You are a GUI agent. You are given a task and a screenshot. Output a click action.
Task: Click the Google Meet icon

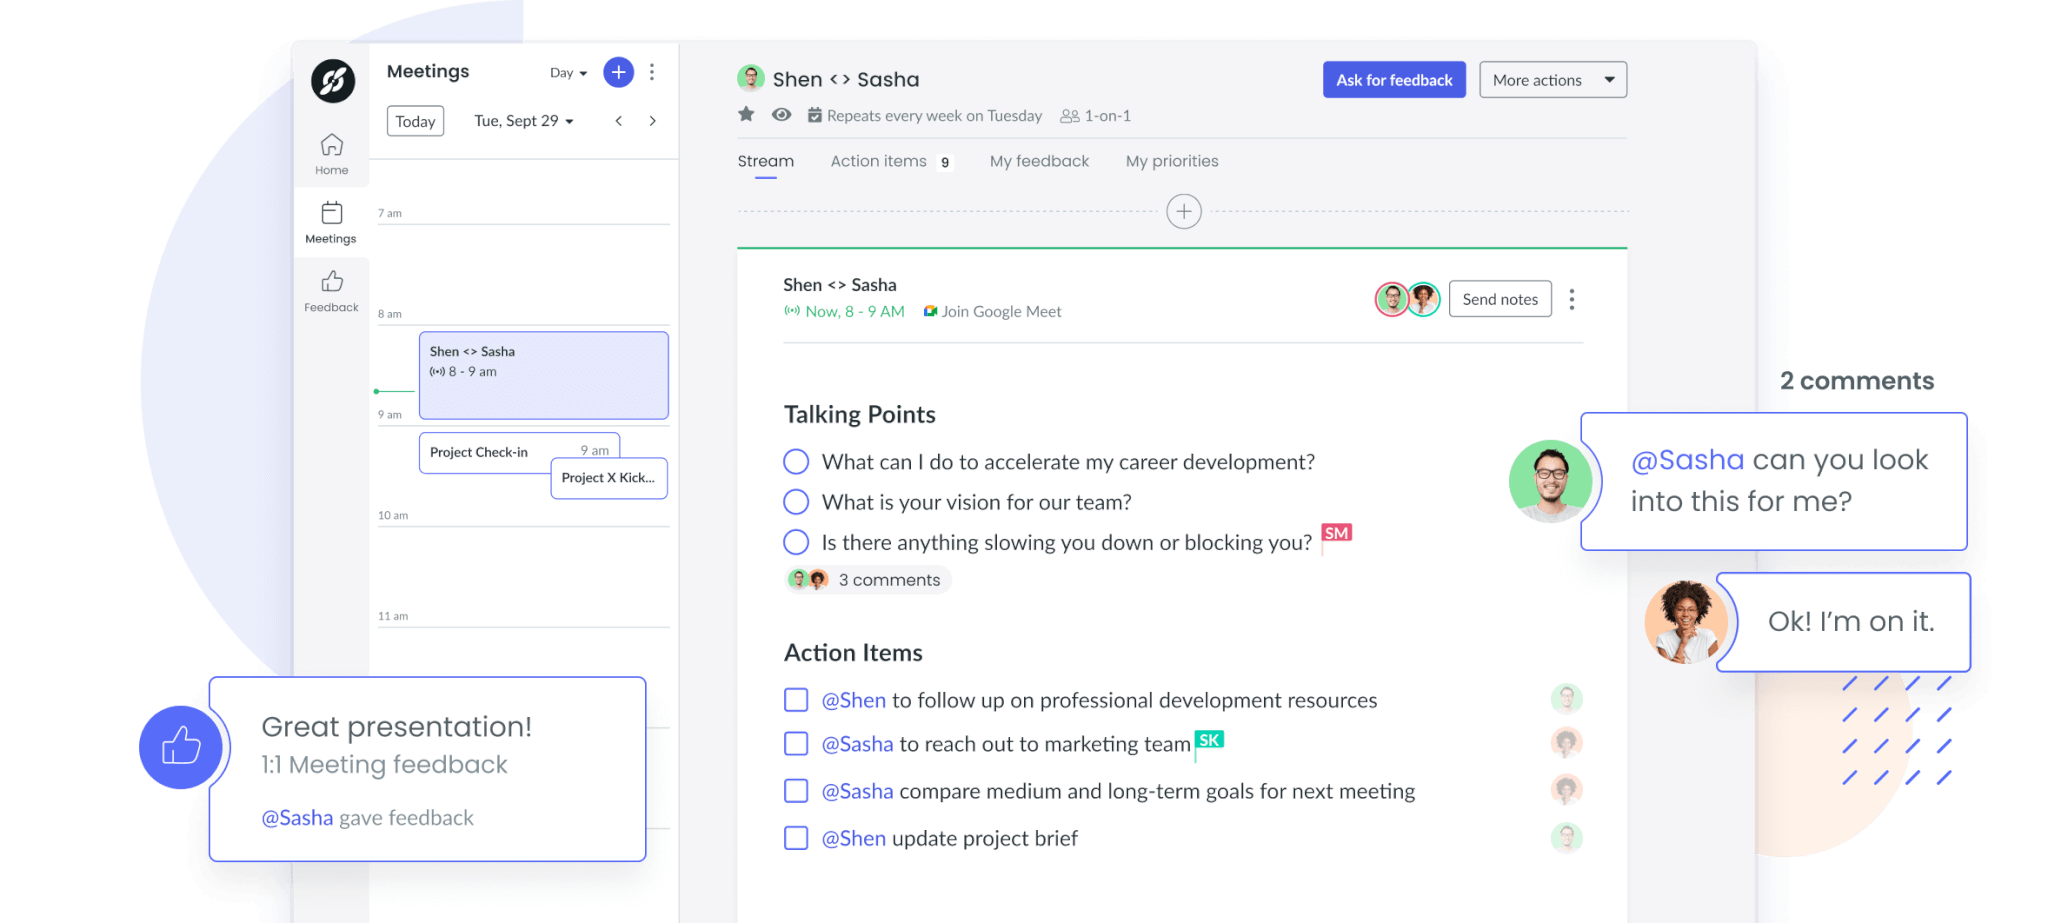tap(930, 311)
